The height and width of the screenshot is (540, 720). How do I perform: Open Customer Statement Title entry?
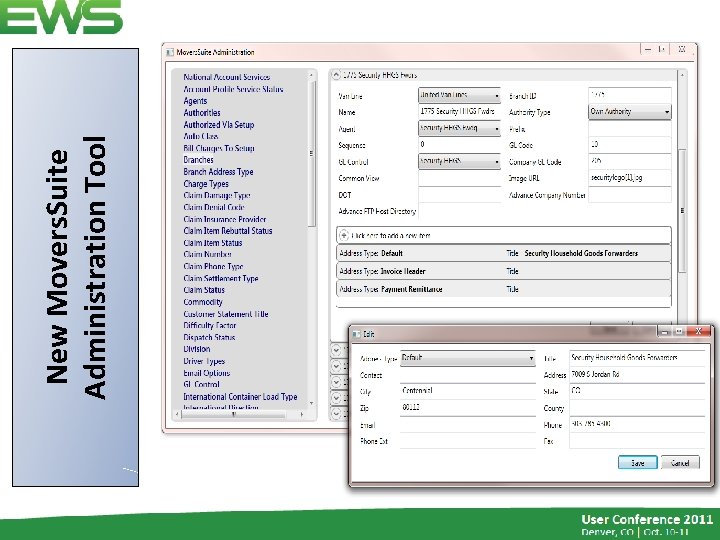(226, 314)
